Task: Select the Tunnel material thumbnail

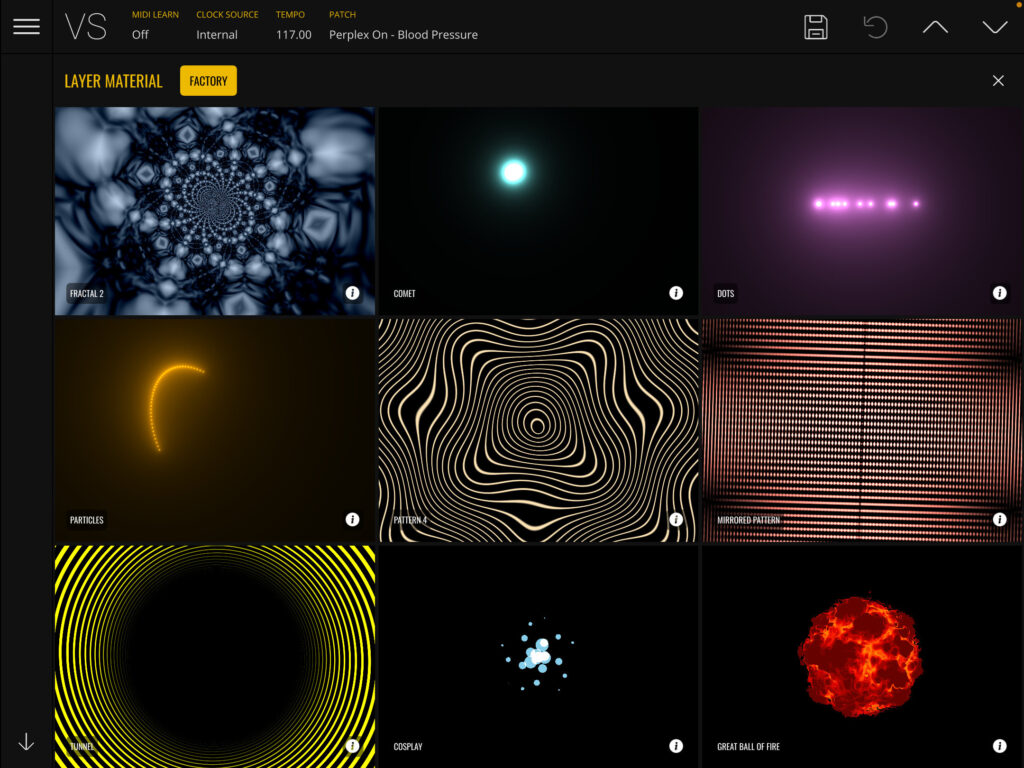Action: click(215, 656)
